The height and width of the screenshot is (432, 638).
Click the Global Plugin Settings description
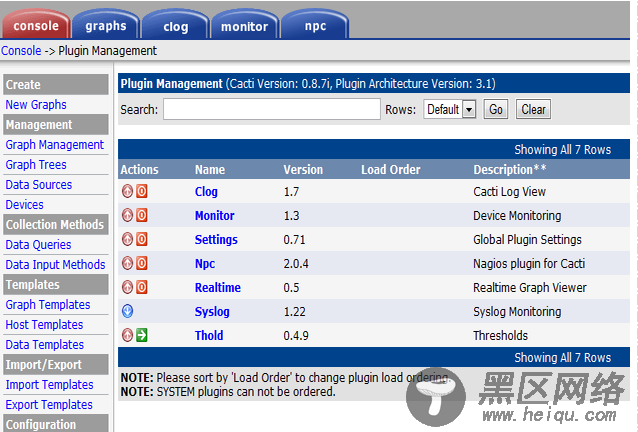click(x=527, y=240)
